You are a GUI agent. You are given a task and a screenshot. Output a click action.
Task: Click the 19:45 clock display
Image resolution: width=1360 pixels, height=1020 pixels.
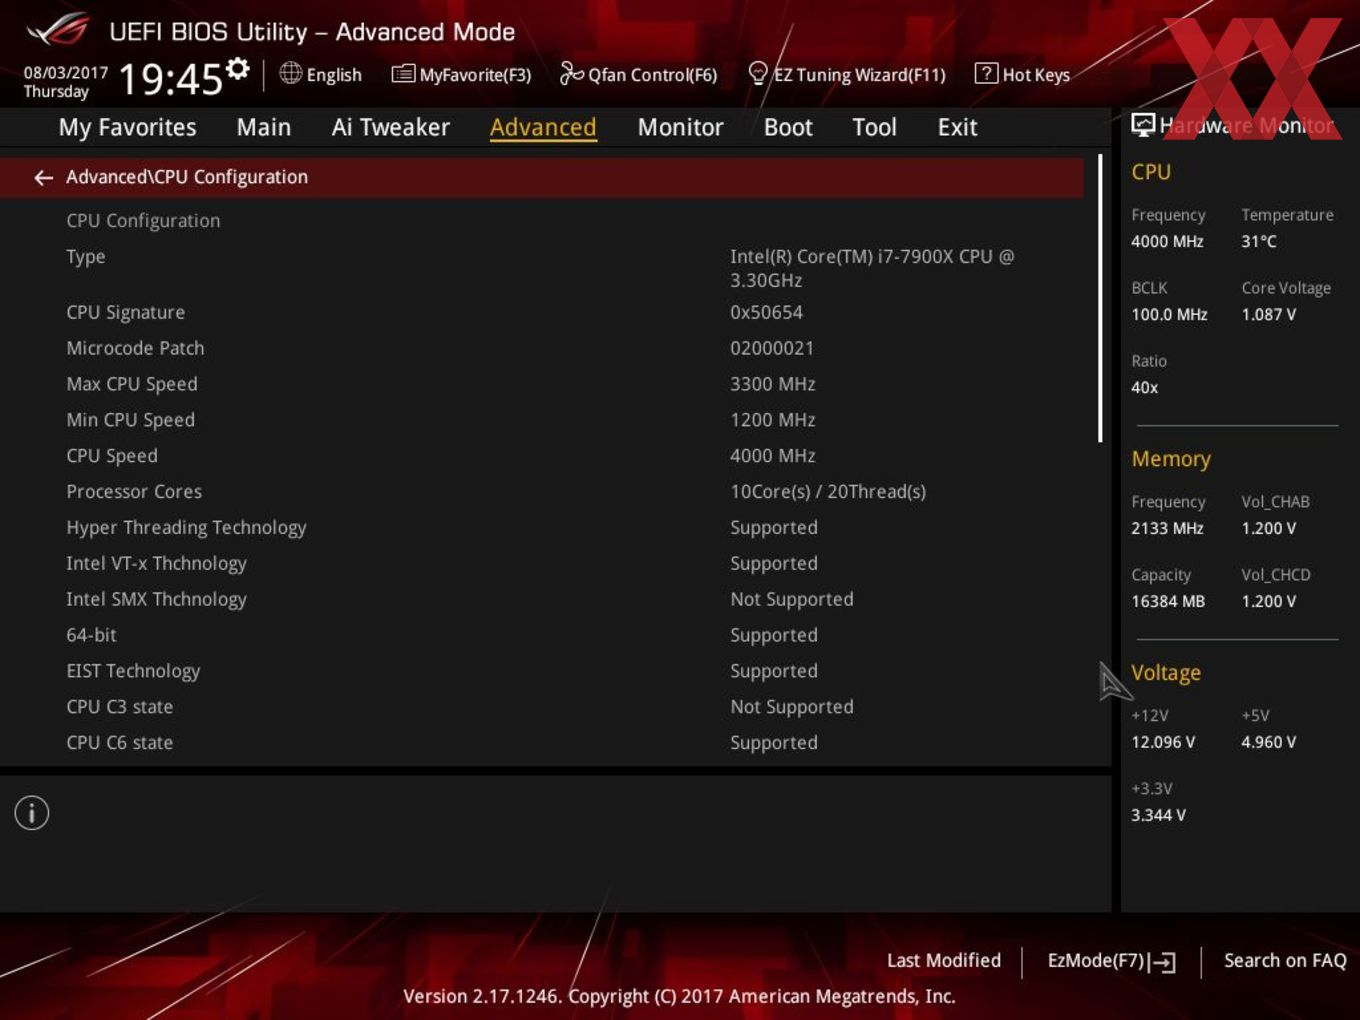170,78
